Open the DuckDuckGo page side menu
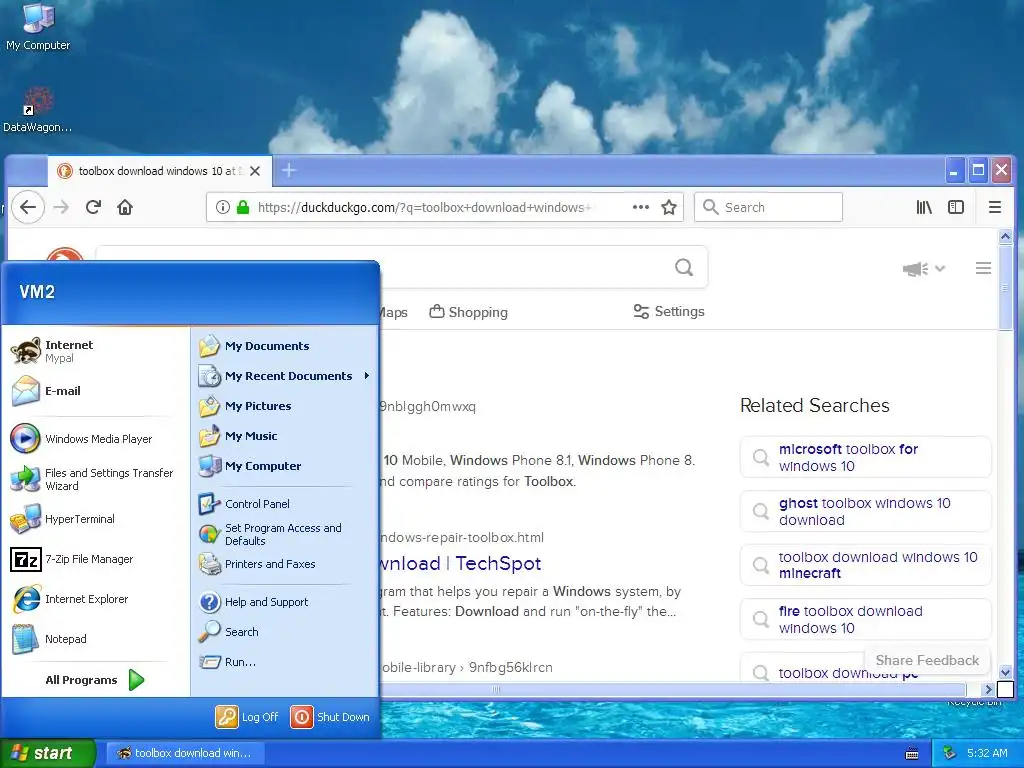The height and width of the screenshot is (768, 1024). 983,268
